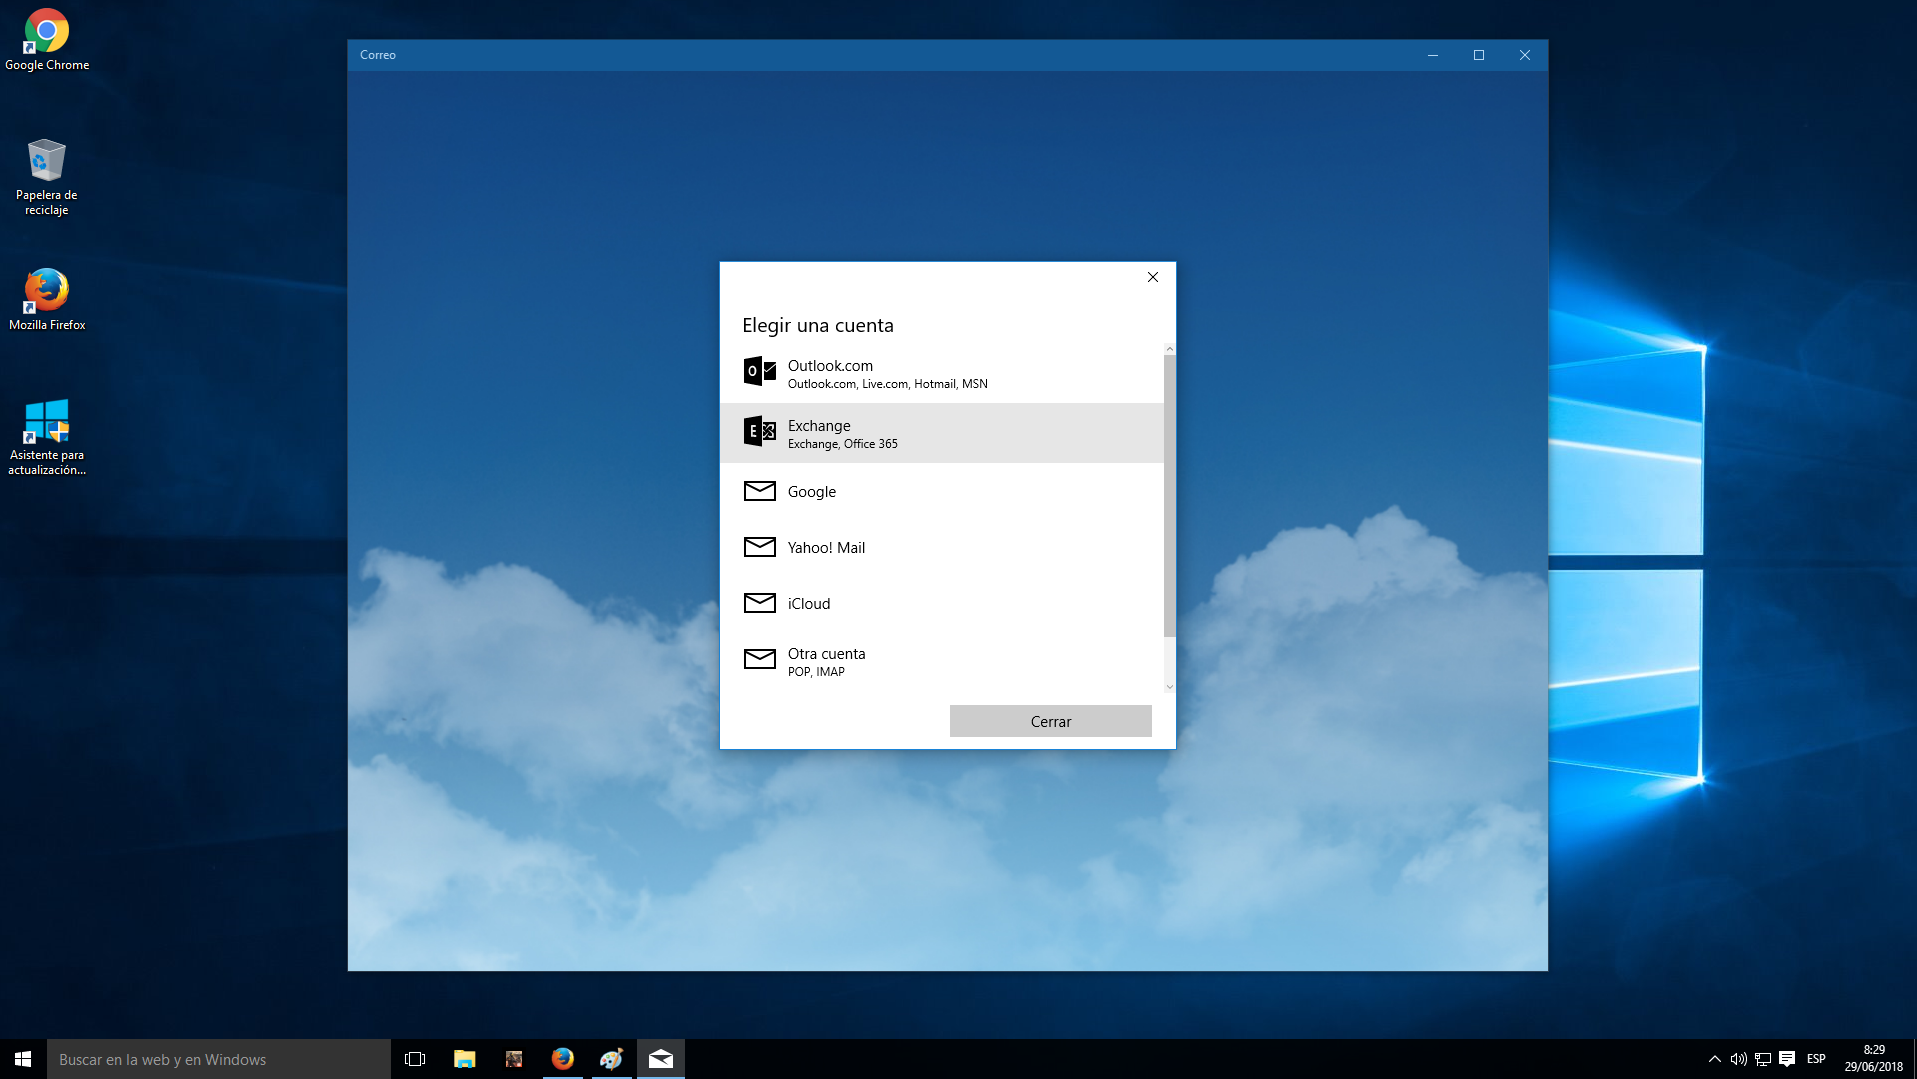Screen dimensions: 1917x1079
Task: Open the taskbar app next to File Explorer
Action: click(514, 1059)
